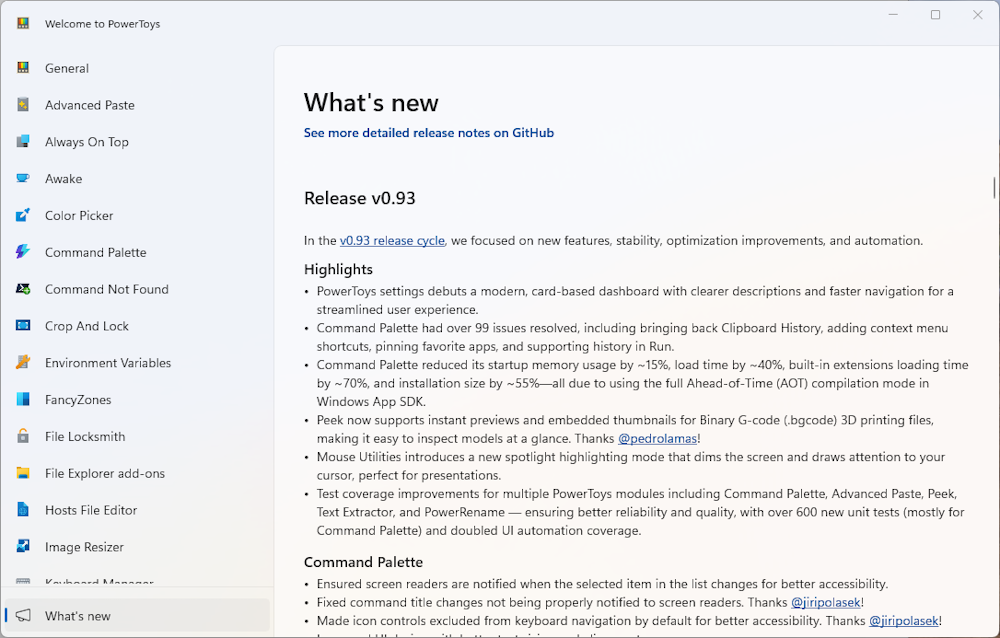The image size is (1000, 638).
Task: Go to Always On Top module
Action: click(136, 142)
